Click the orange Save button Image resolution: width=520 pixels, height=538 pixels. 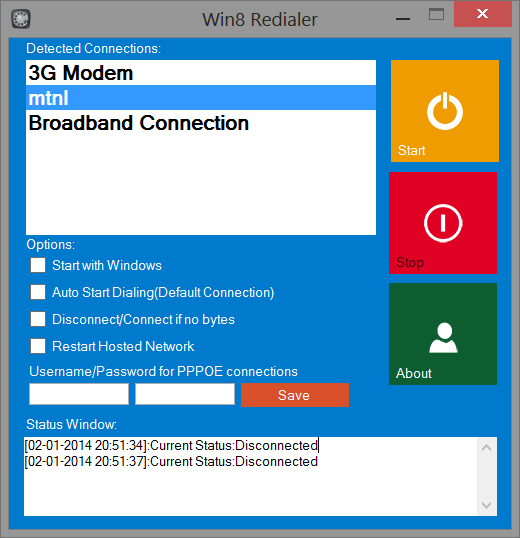(x=295, y=395)
